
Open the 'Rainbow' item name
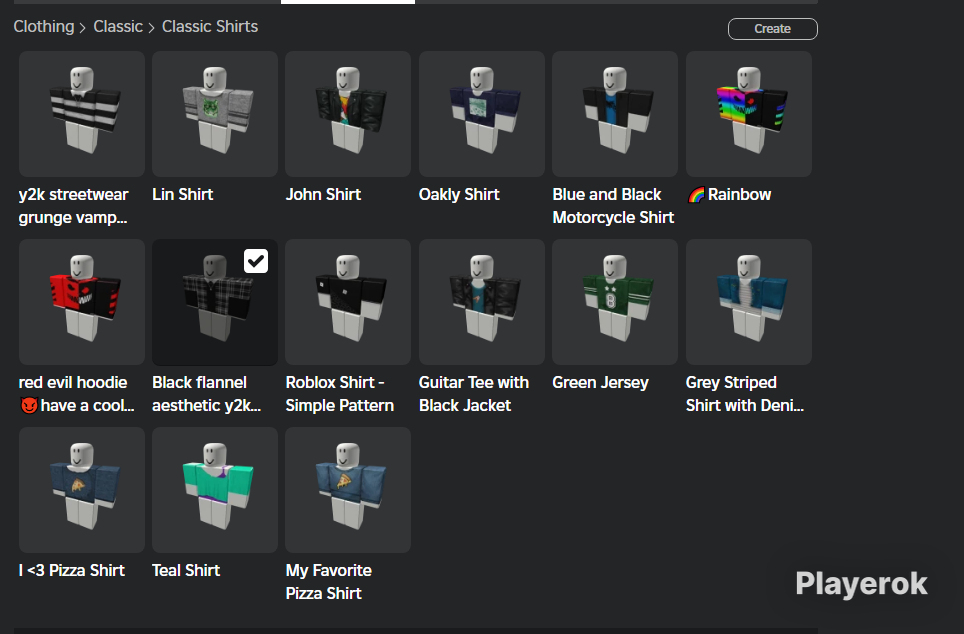pyautogui.click(x=729, y=194)
